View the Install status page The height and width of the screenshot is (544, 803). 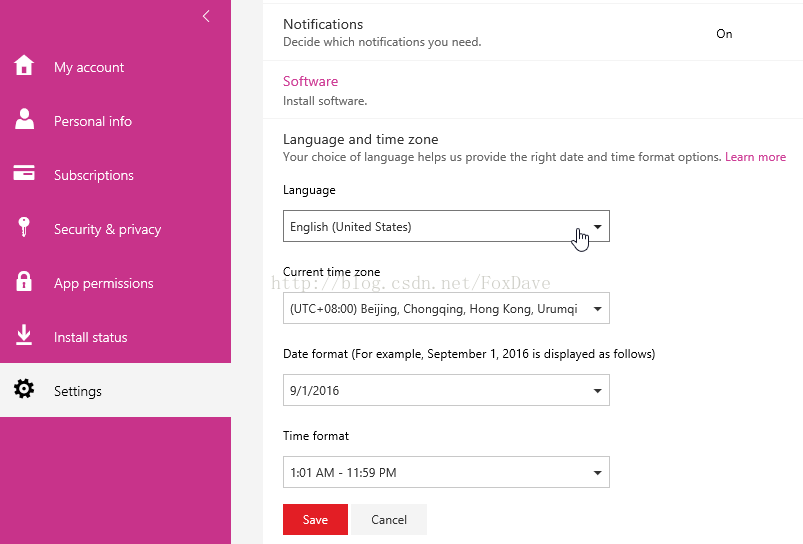(x=115, y=338)
